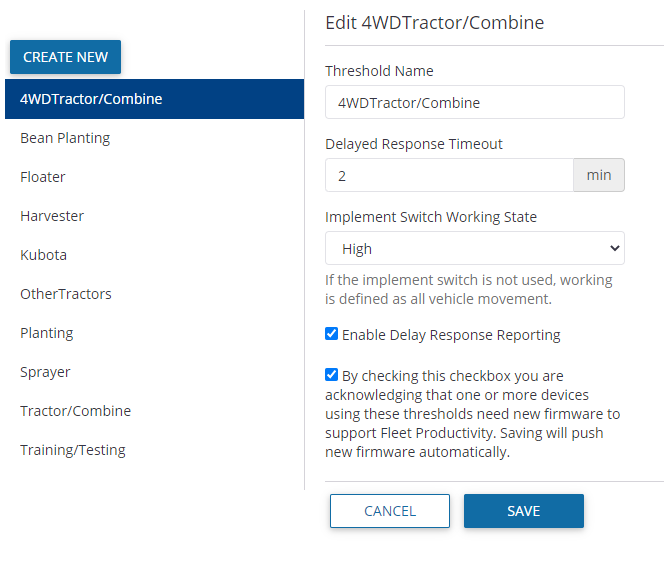
Task: Uncheck the firmware acknowledgment checkbox
Action: pyautogui.click(x=332, y=375)
